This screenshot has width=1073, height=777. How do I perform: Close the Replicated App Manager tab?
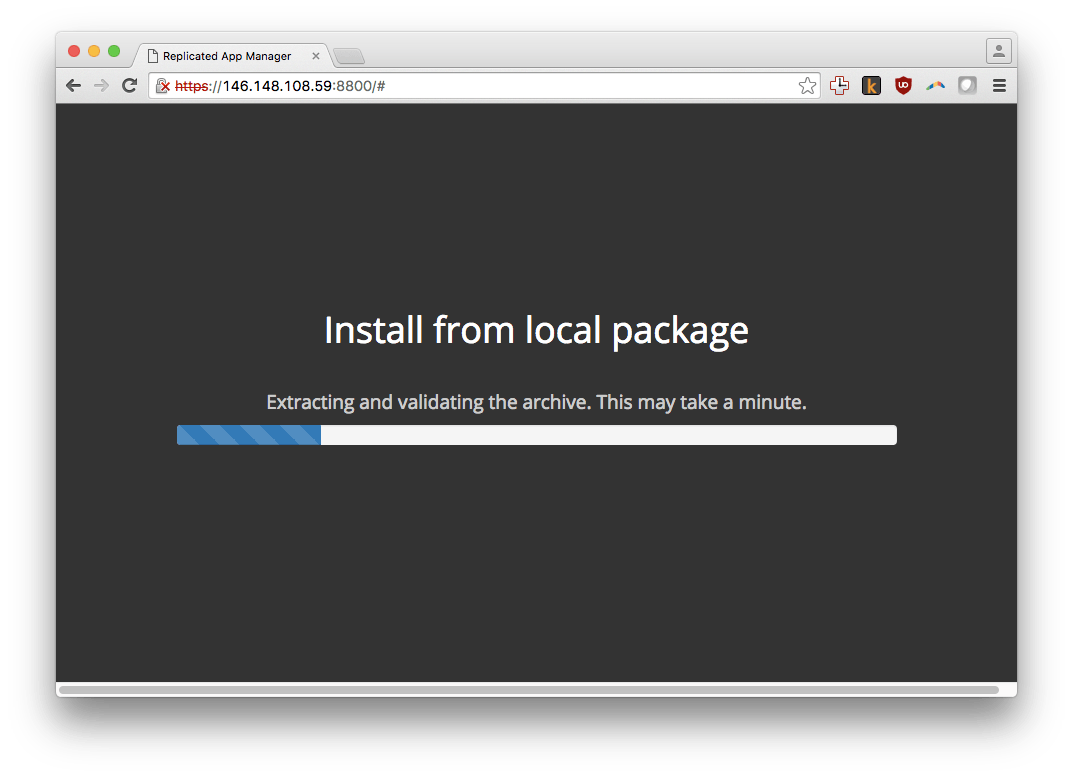[315, 56]
